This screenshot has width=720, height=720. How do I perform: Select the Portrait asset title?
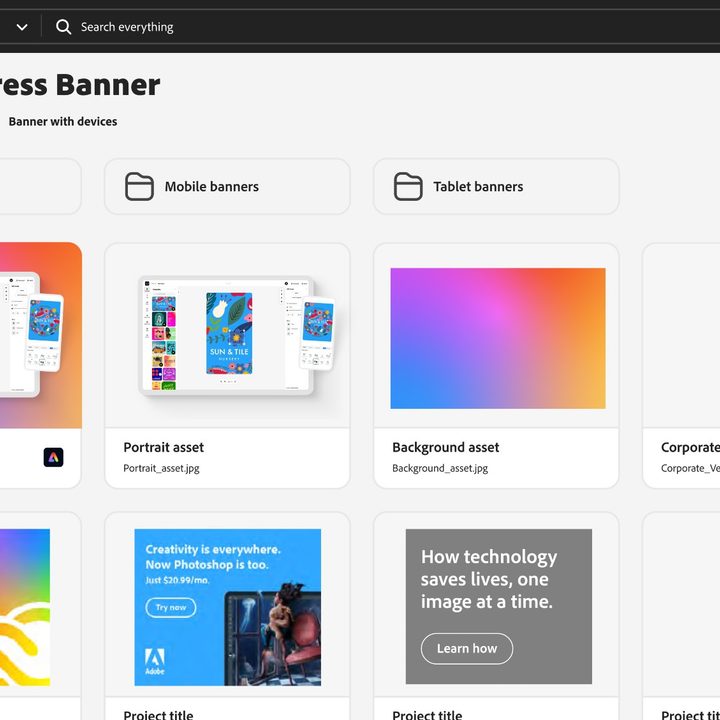(x=163, y=447)
